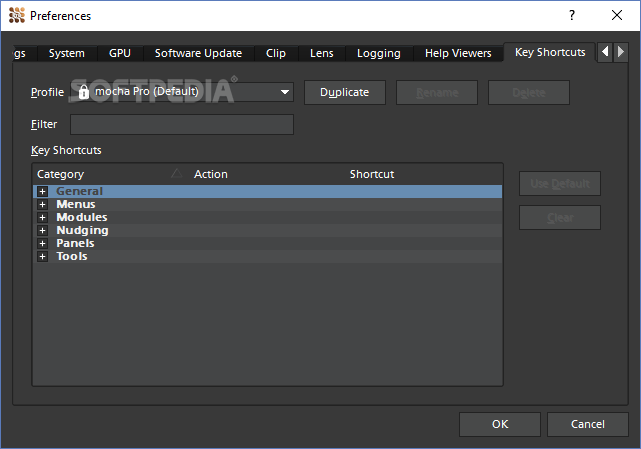641x449 pixels.
Task: Expand the Nudging category
Action: tap(42, 231)
